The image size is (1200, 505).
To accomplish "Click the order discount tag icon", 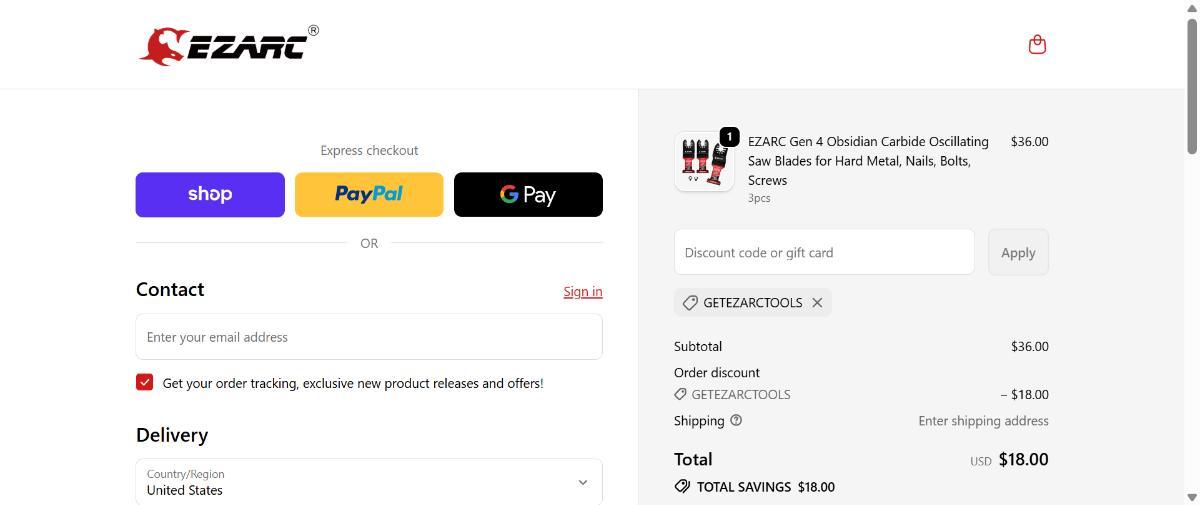I will pyautogui.click(x=681, y=394).
